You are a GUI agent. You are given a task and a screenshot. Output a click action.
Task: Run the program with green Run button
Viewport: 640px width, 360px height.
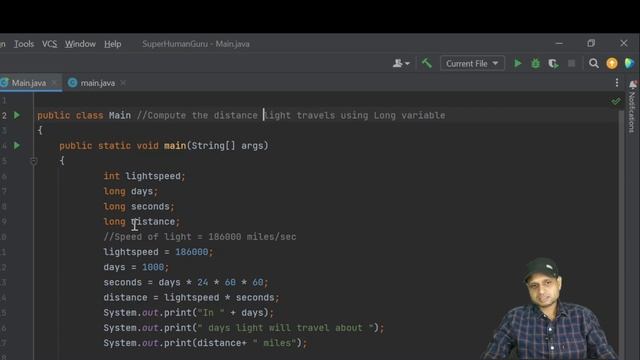coord(518,63)
